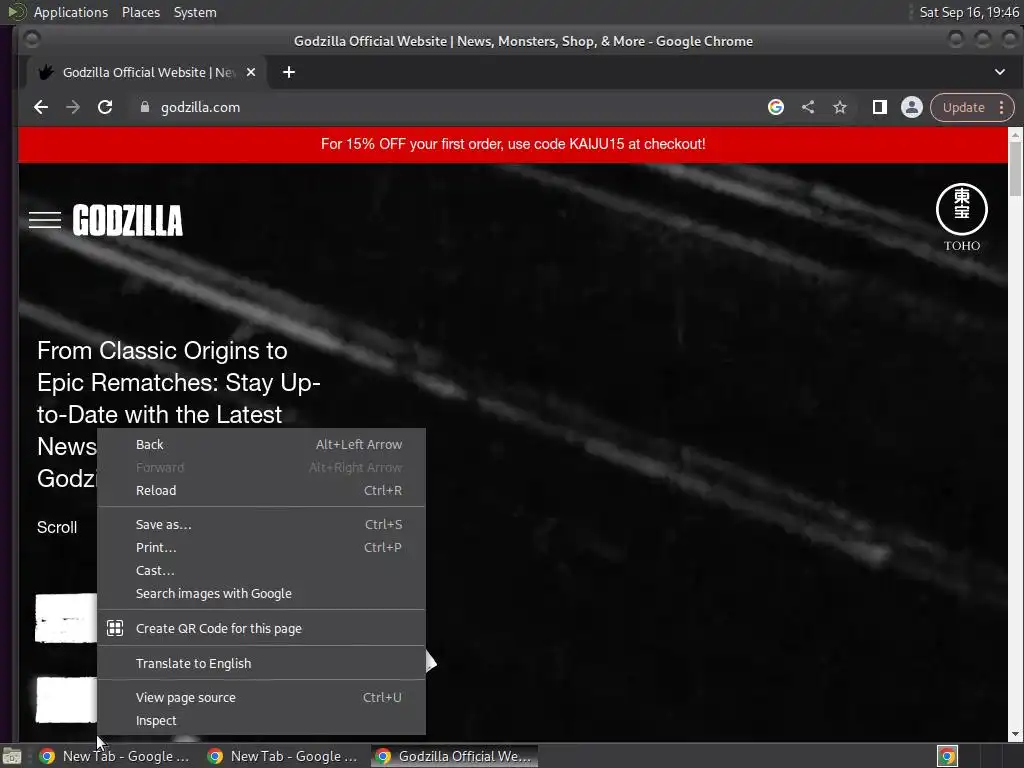Open the System menu
The image size is (1024, 768).
[x=195, y=12]
